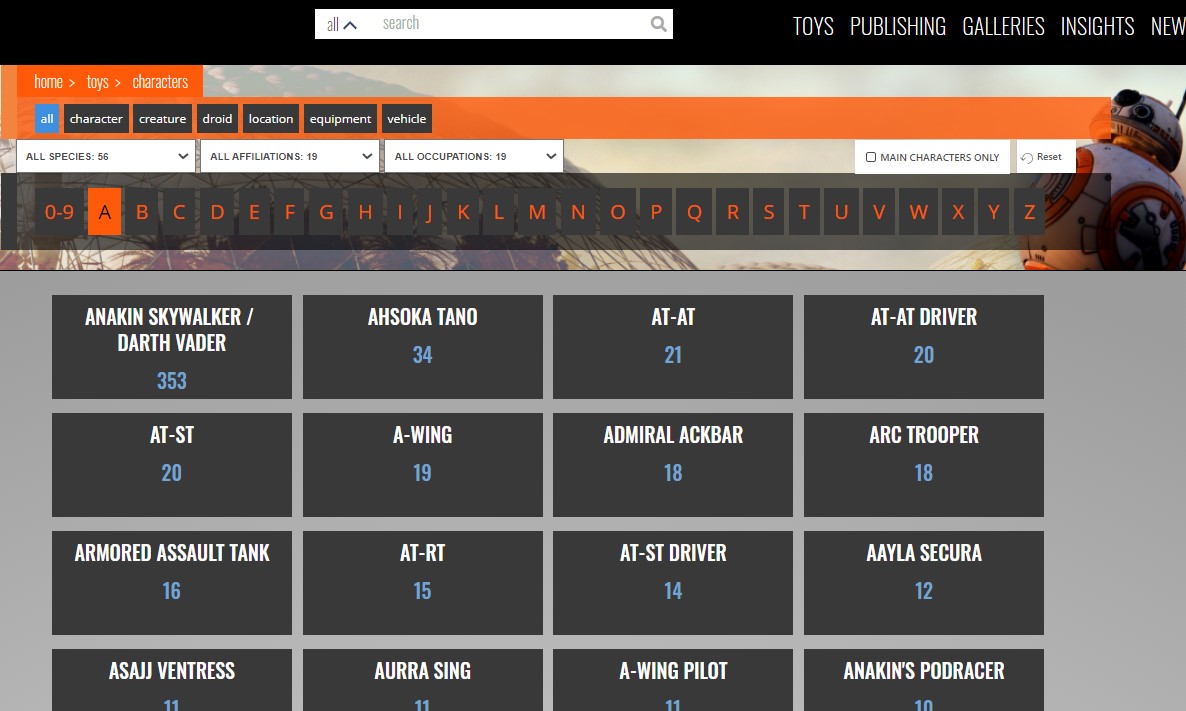Click the Reset filters button
This screenshot has width=1186, height=711.
1042,157
